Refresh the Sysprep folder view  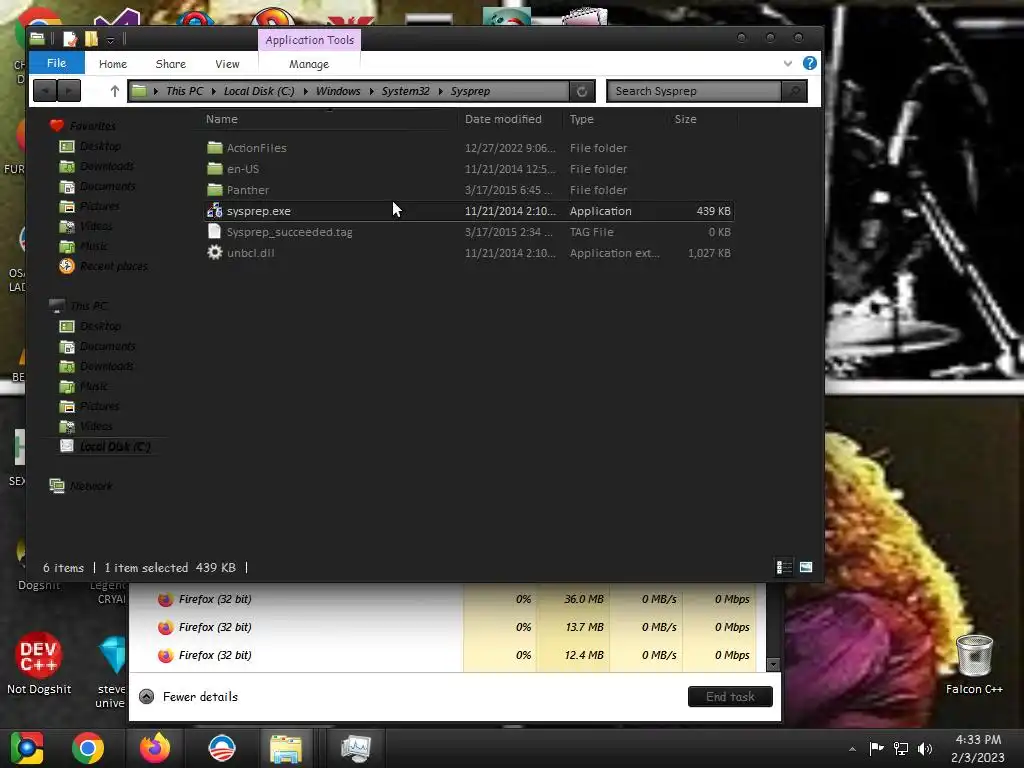(581, 91)
